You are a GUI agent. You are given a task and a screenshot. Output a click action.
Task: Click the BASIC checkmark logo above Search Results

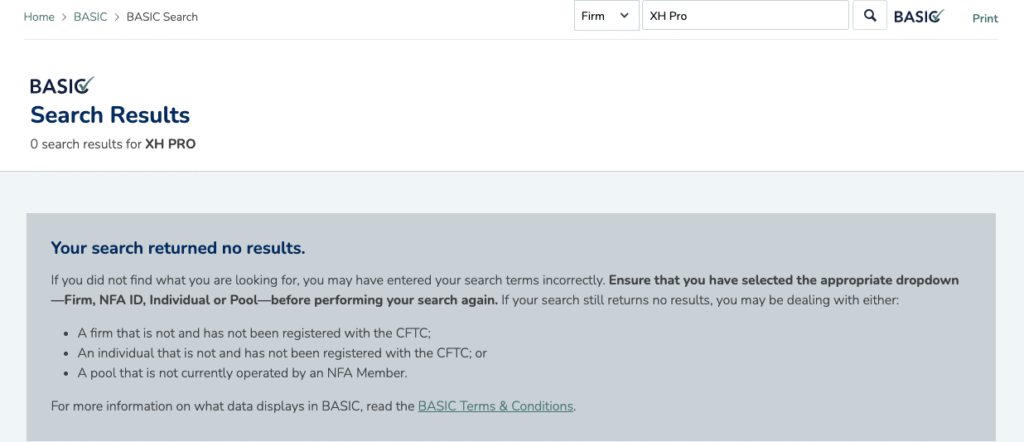tap(62, 86)
